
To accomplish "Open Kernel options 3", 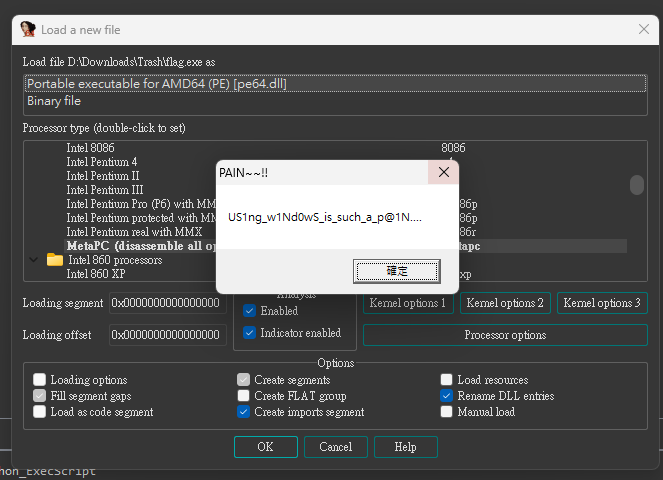I will pyautogui.click(x=602, y=303).
